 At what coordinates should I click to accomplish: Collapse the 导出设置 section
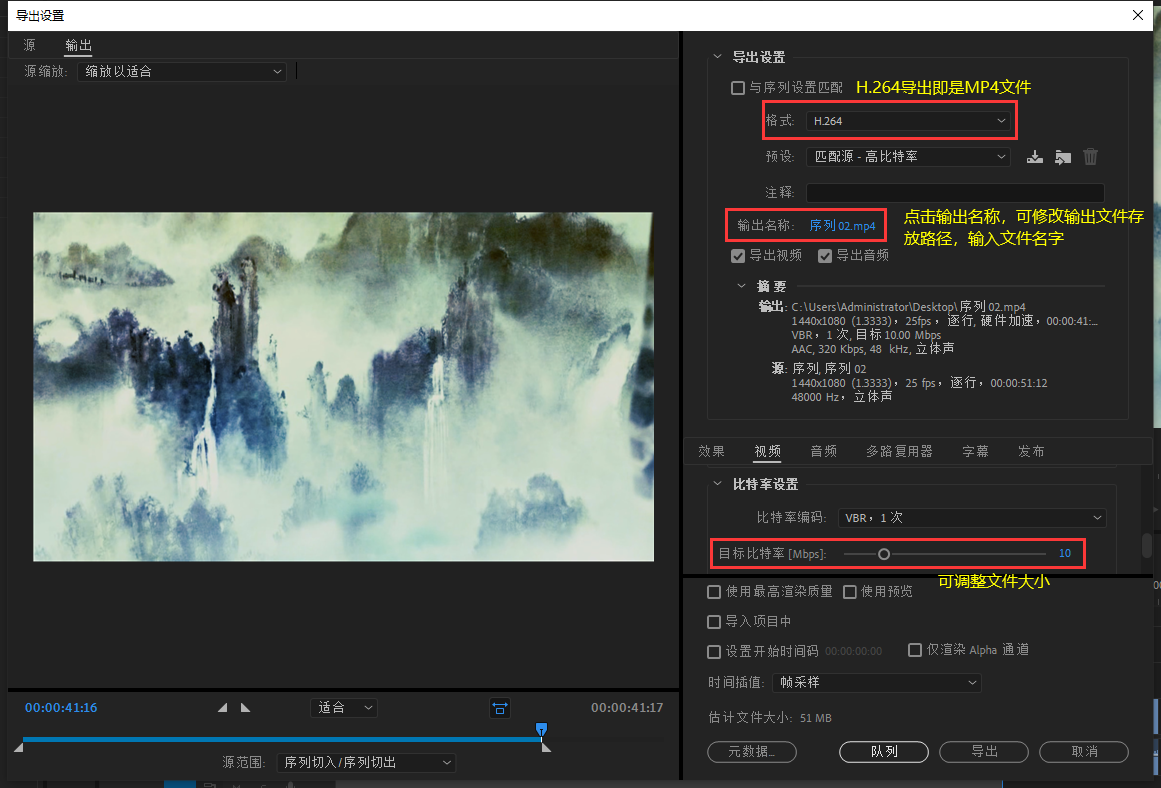pyautogui.click(x=717, y=57)
